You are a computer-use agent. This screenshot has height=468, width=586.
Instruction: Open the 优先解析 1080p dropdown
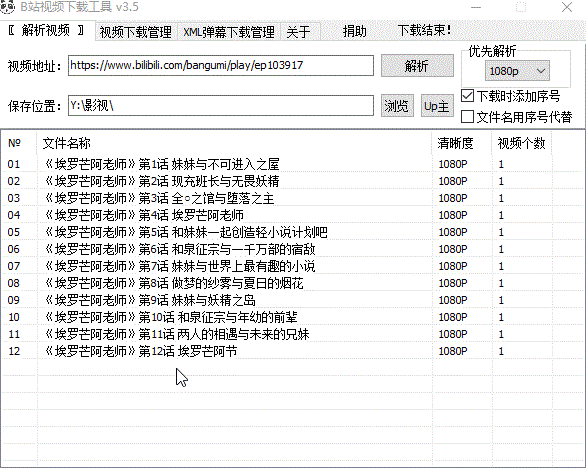(x=517, y=71)
